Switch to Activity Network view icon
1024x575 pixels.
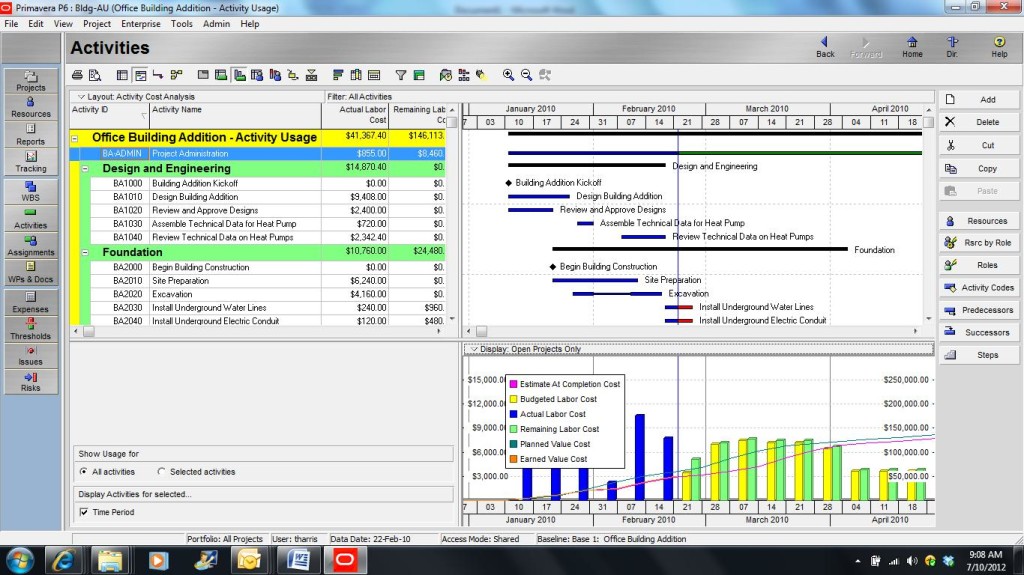tap(176, 75)
